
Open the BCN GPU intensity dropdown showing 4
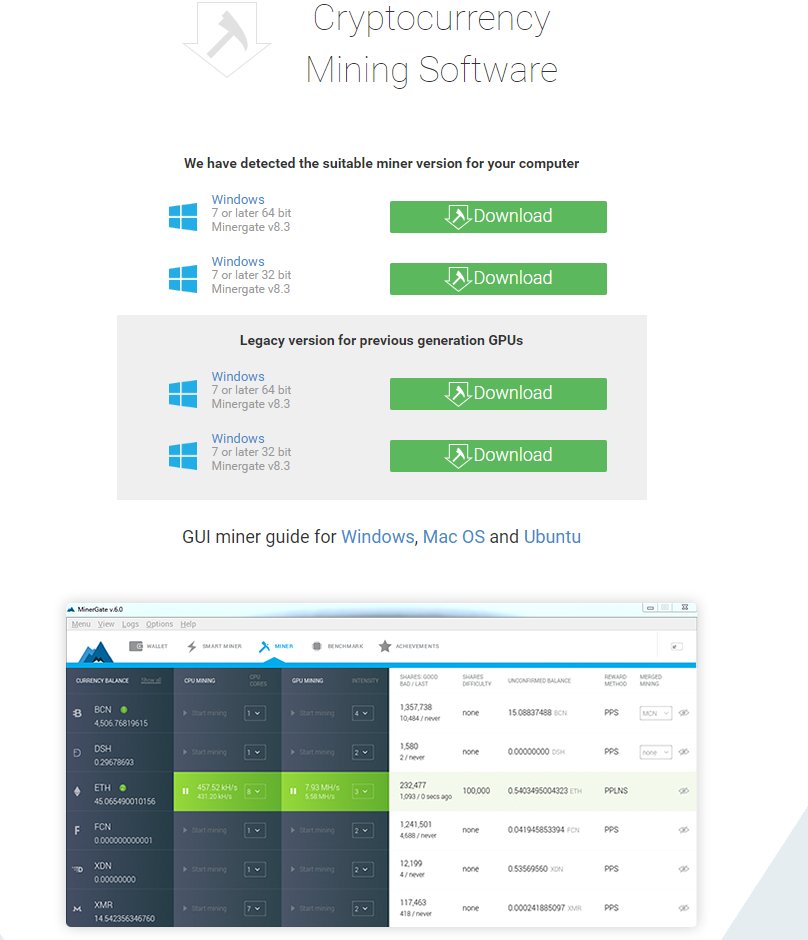[363, 713]
